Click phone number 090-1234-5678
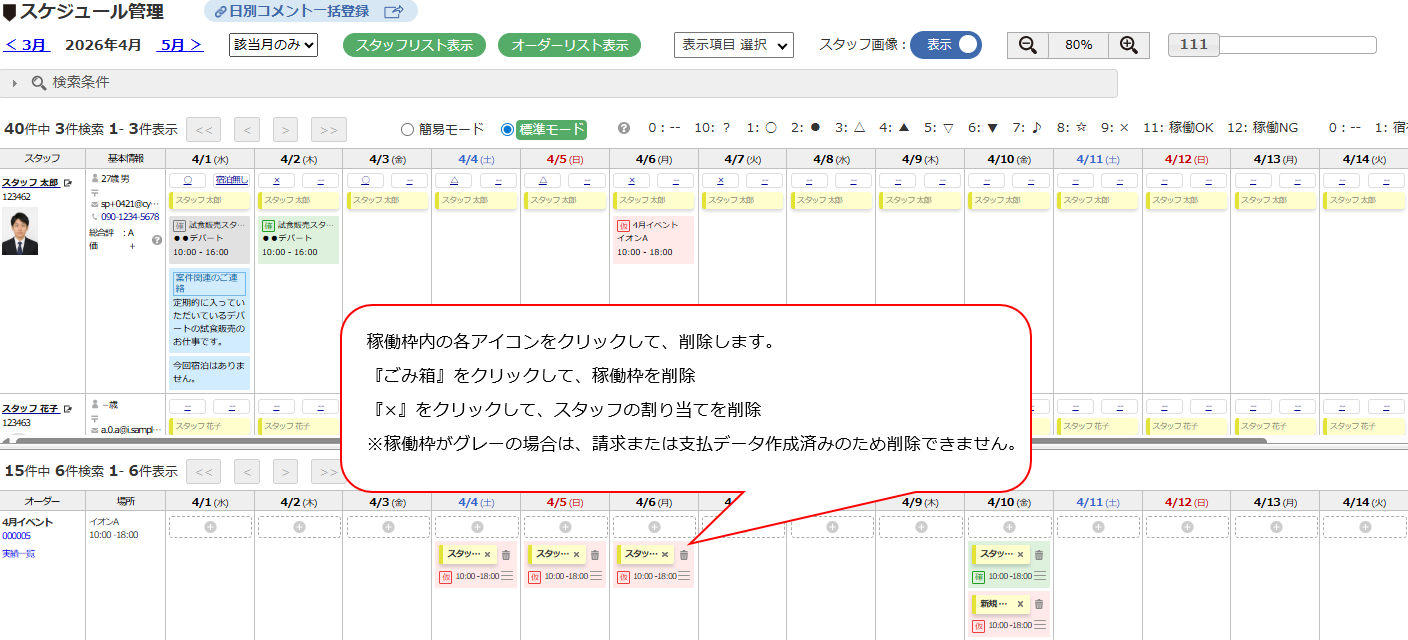The image size is (1408, 640). 129,217
